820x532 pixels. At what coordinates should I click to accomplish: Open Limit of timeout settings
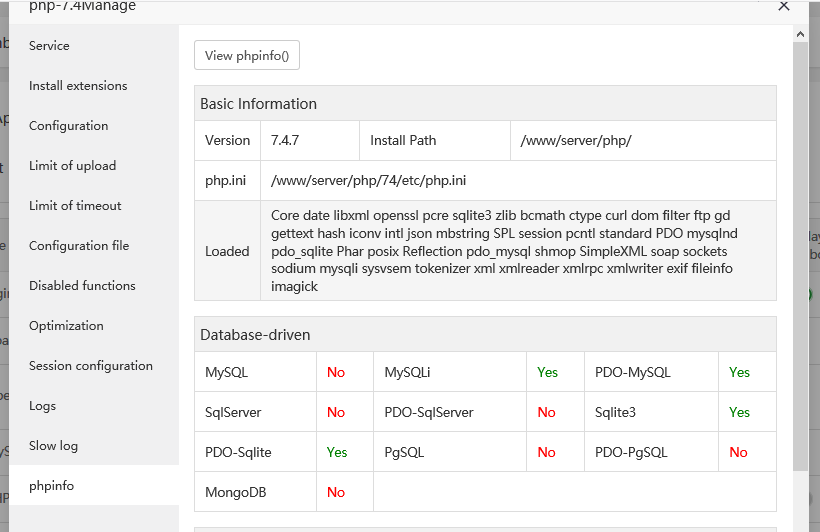click(x=75, y=206)
